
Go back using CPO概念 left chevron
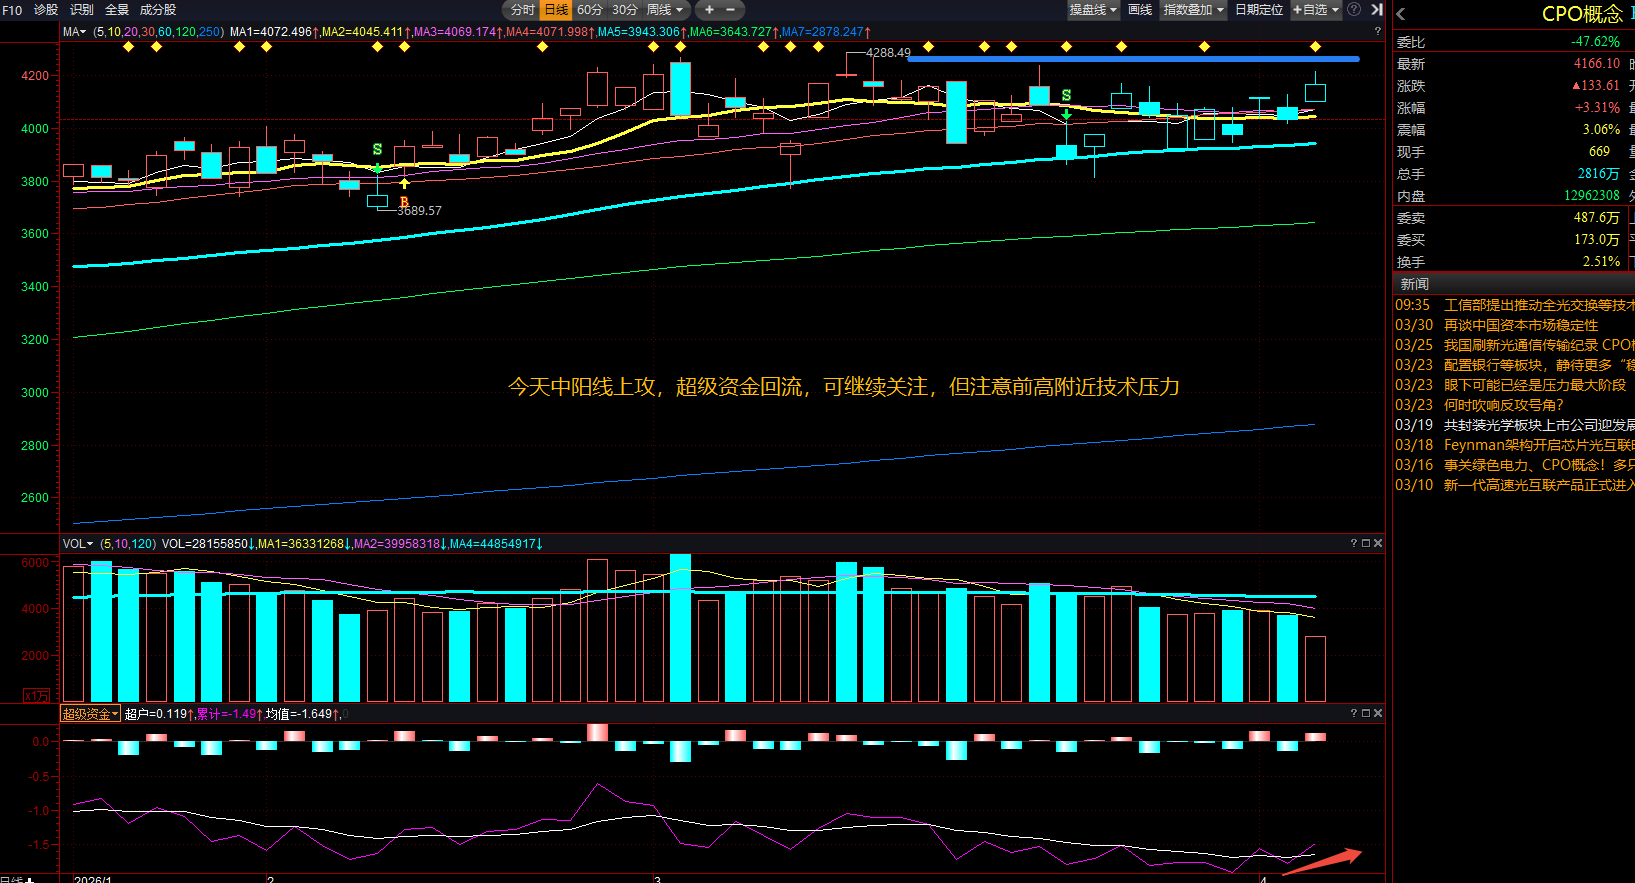click(x=1401, y=14)
